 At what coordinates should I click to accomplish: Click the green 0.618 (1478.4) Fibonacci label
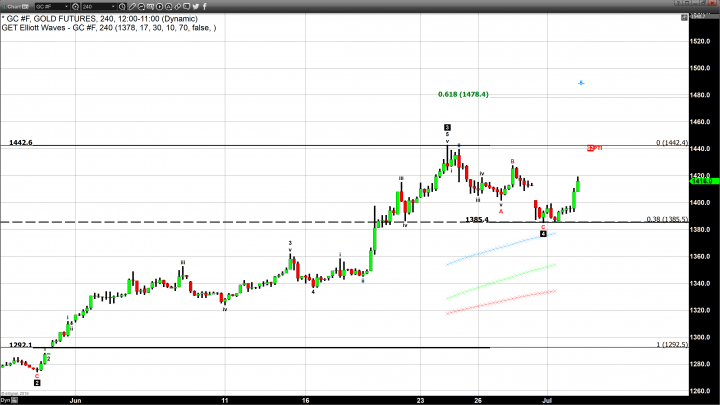tap(463, 94)
